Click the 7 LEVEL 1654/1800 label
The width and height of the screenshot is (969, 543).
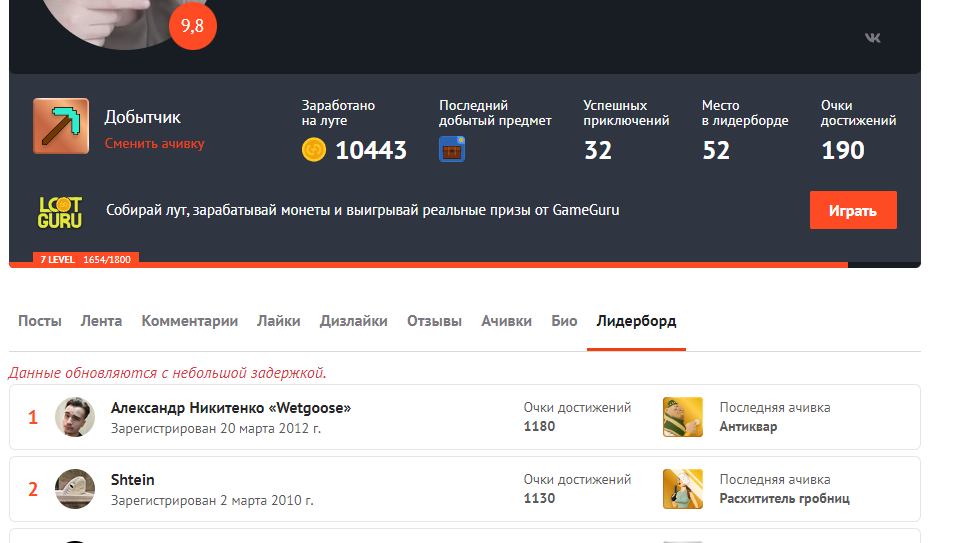point(85,259)
